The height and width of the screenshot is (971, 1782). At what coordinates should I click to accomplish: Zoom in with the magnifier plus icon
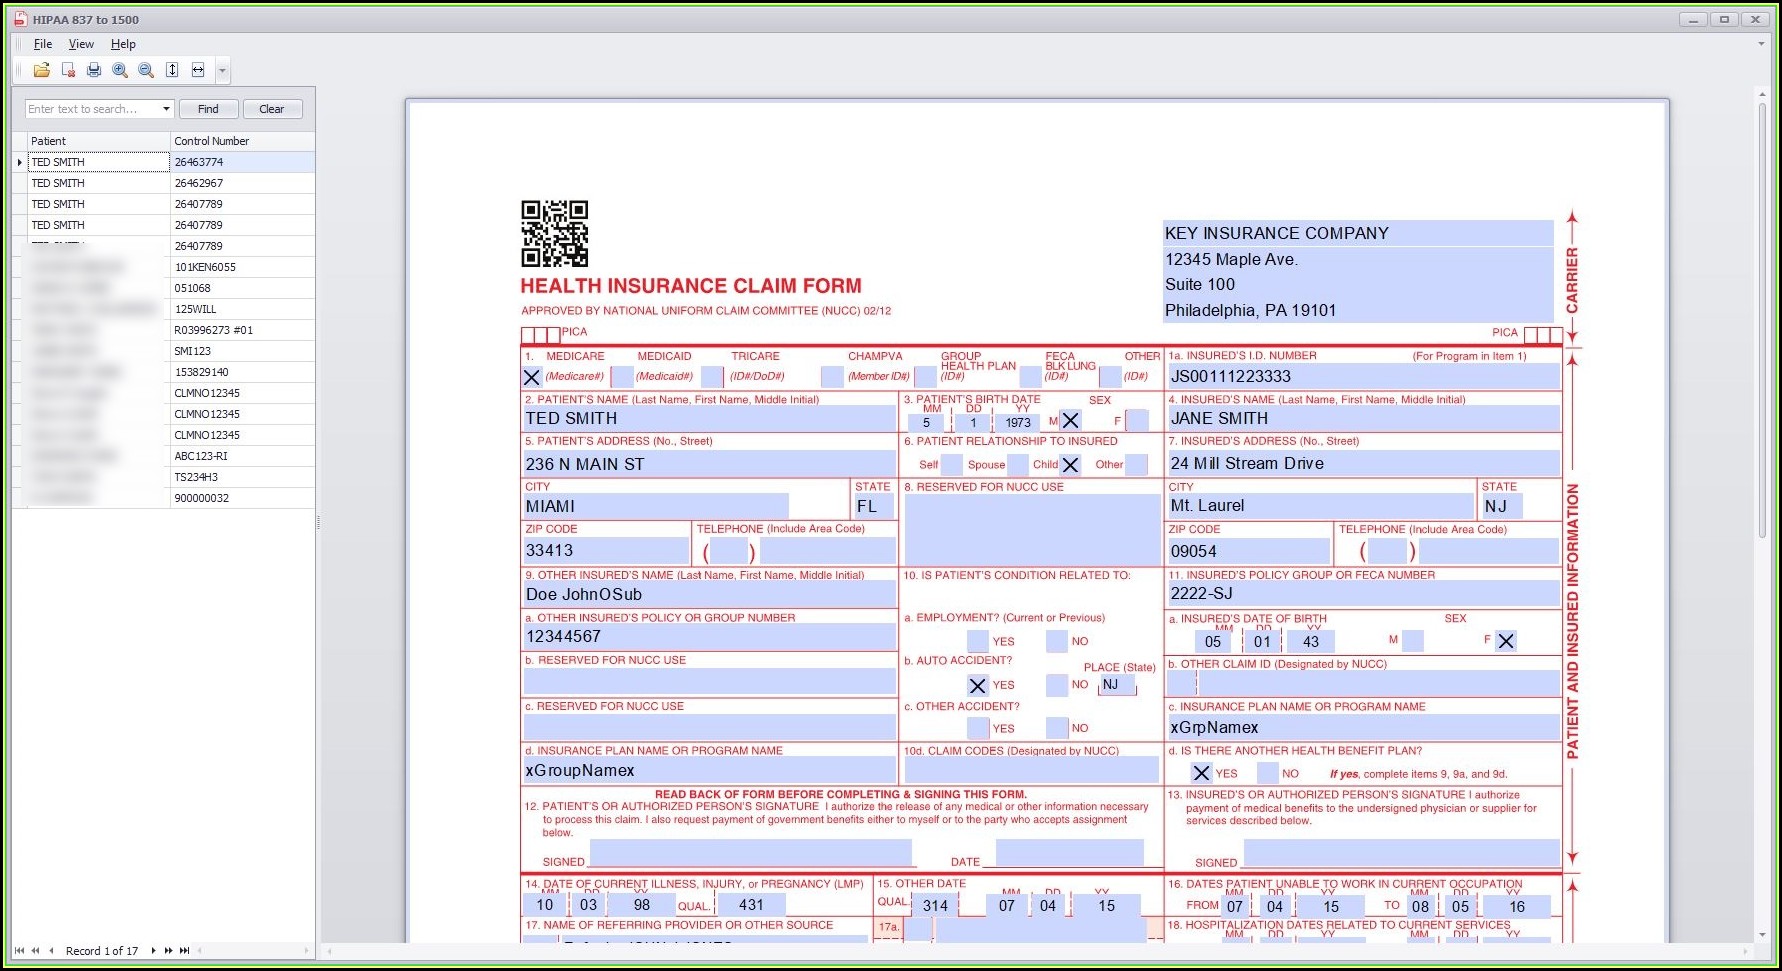point(120,70)
